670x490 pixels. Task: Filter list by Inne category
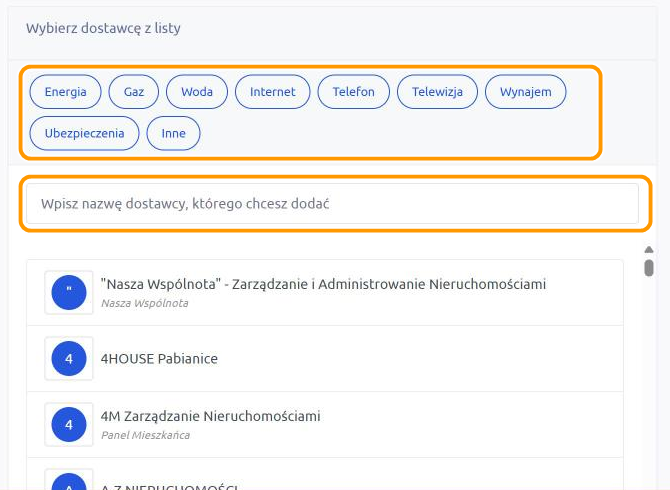tap(173, 133)
